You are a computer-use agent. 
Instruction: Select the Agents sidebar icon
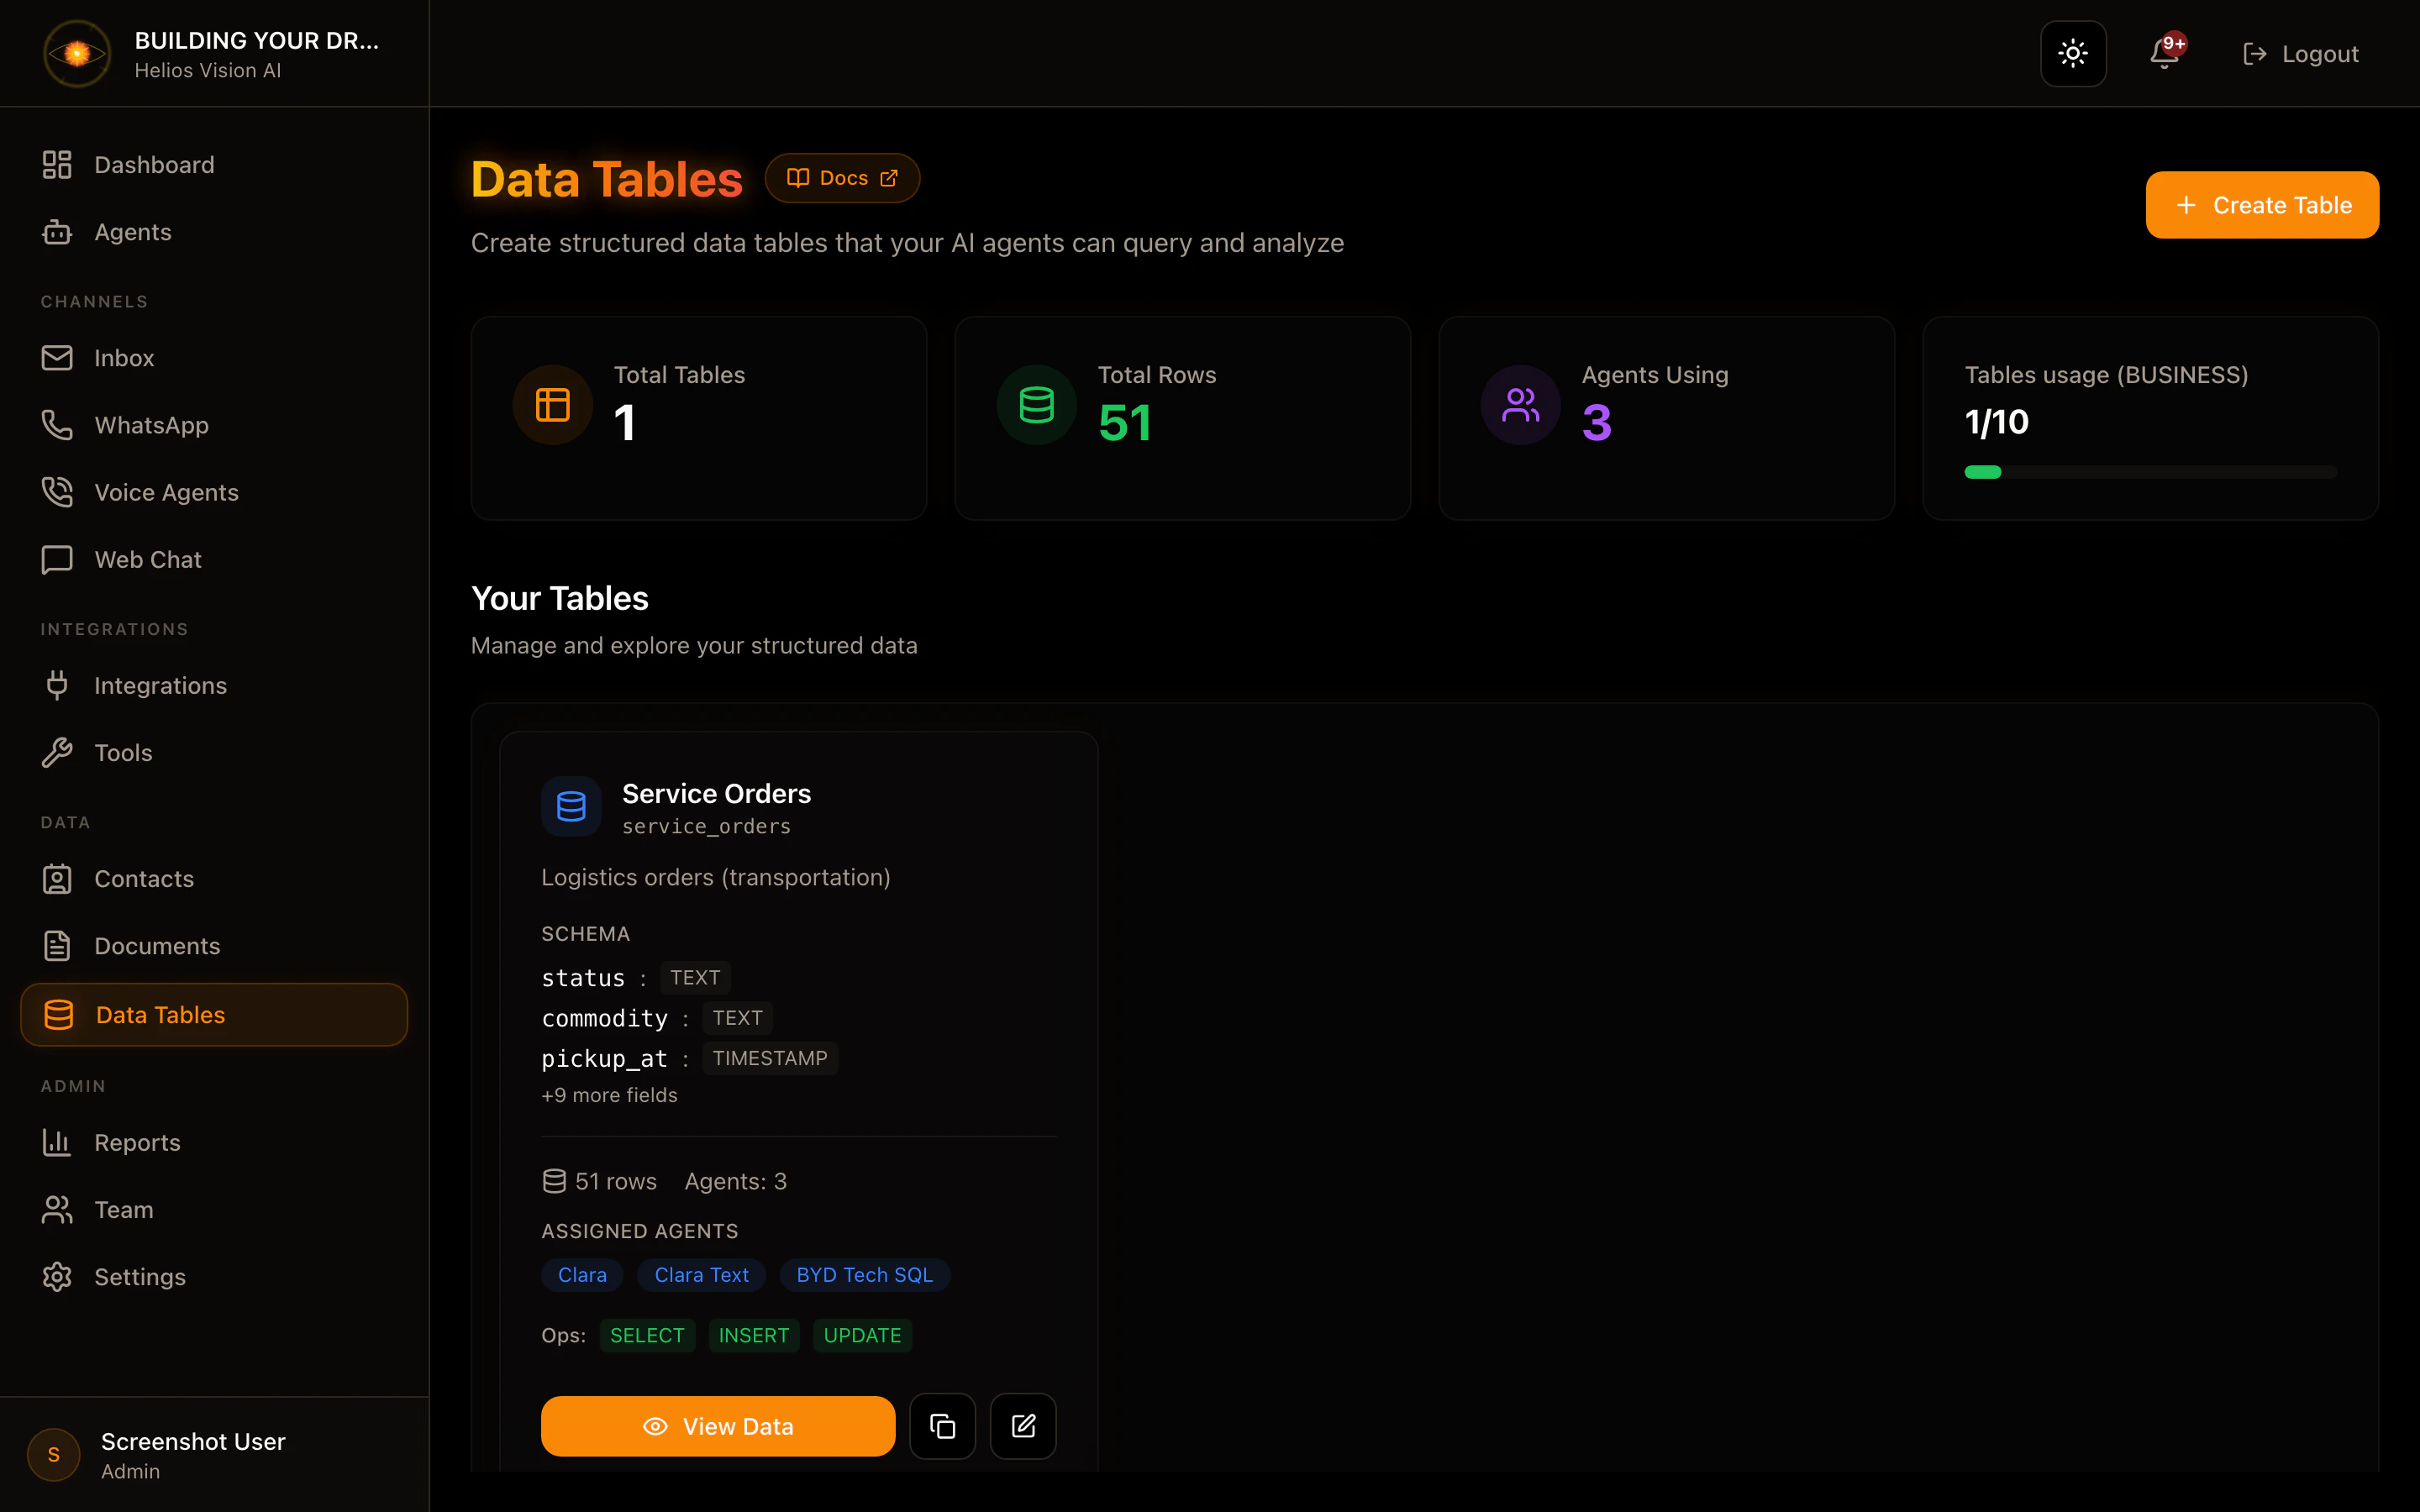pyautogui.click(x=57, y=231)
